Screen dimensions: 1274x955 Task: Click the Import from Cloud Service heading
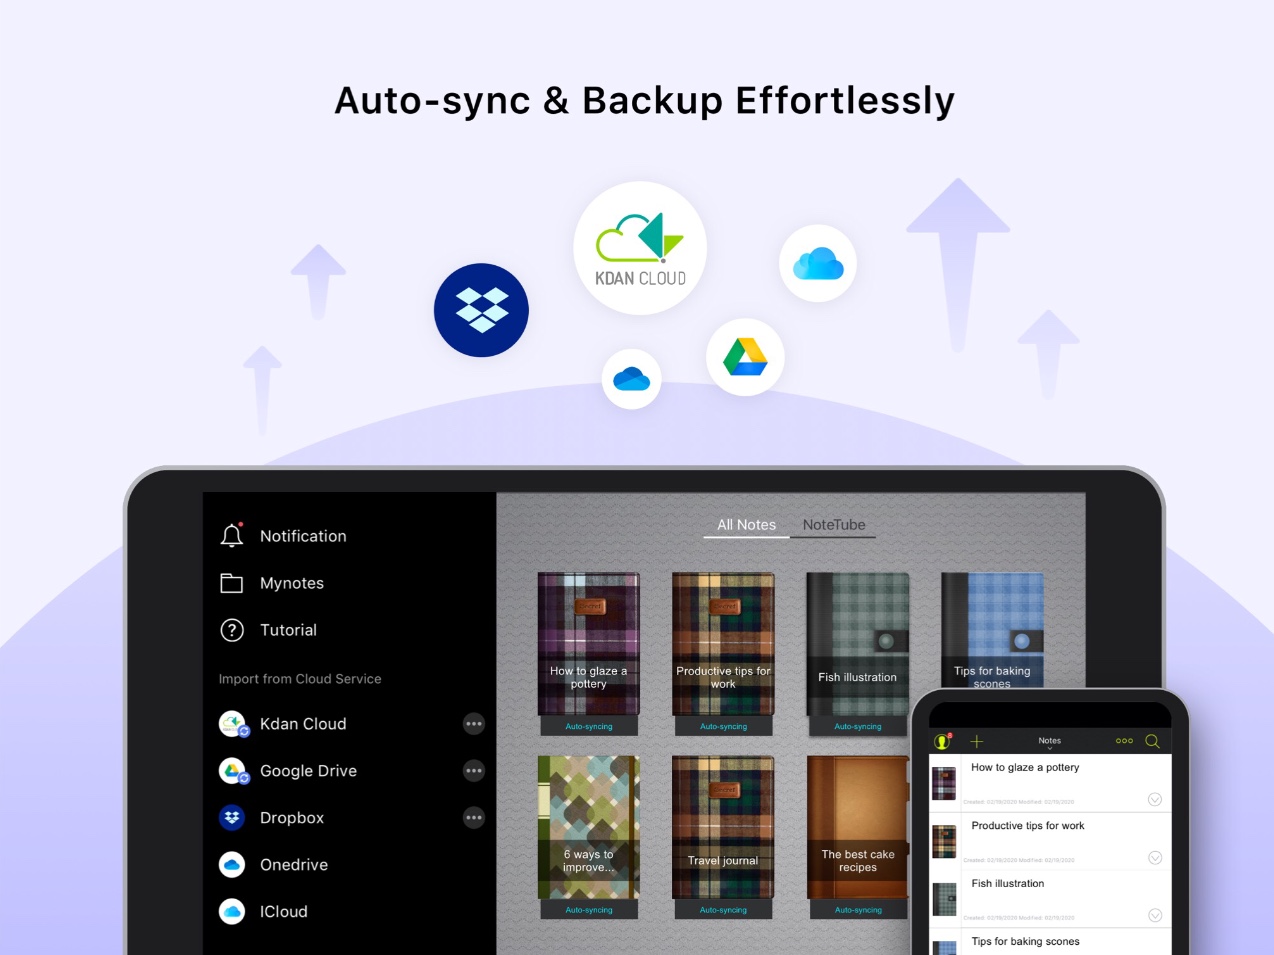click(300, 679)
